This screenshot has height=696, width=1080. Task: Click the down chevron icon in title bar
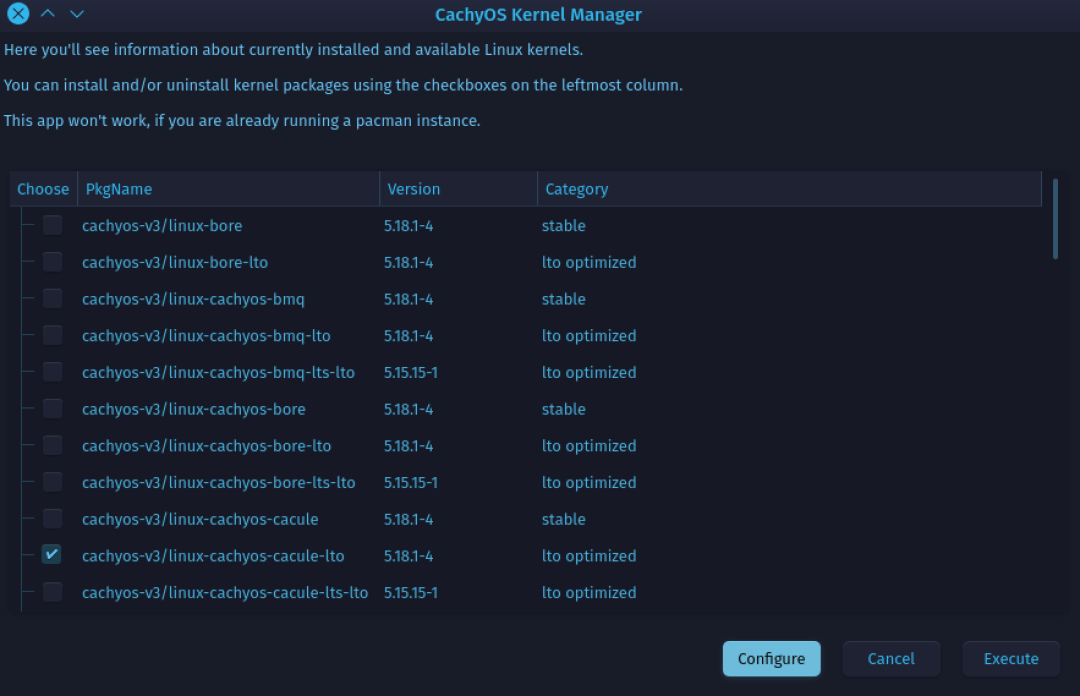[x=77, y=13]
